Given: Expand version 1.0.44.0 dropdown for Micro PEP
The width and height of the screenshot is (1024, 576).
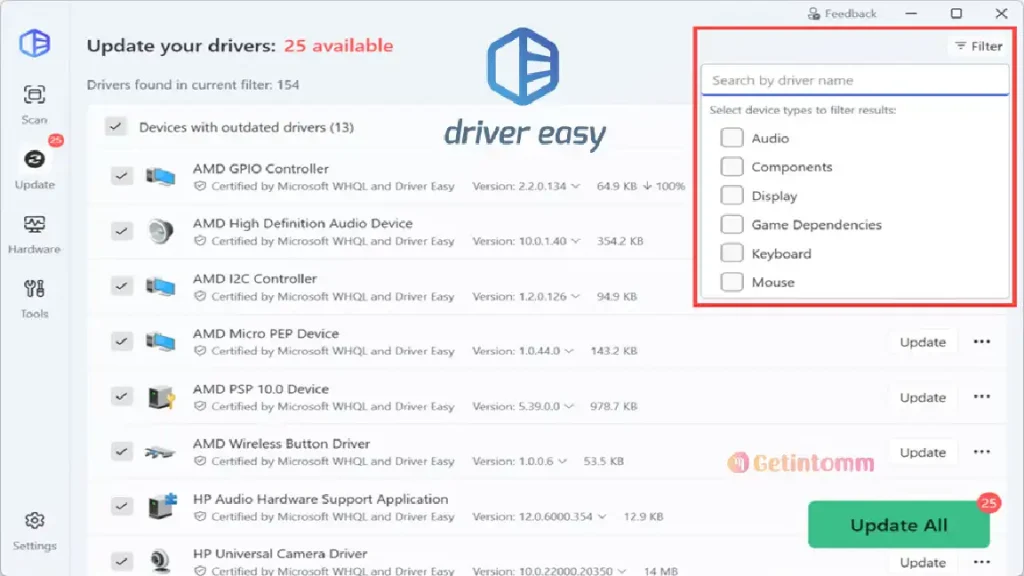Looking at the screenshot, I should tap(569, 351).
